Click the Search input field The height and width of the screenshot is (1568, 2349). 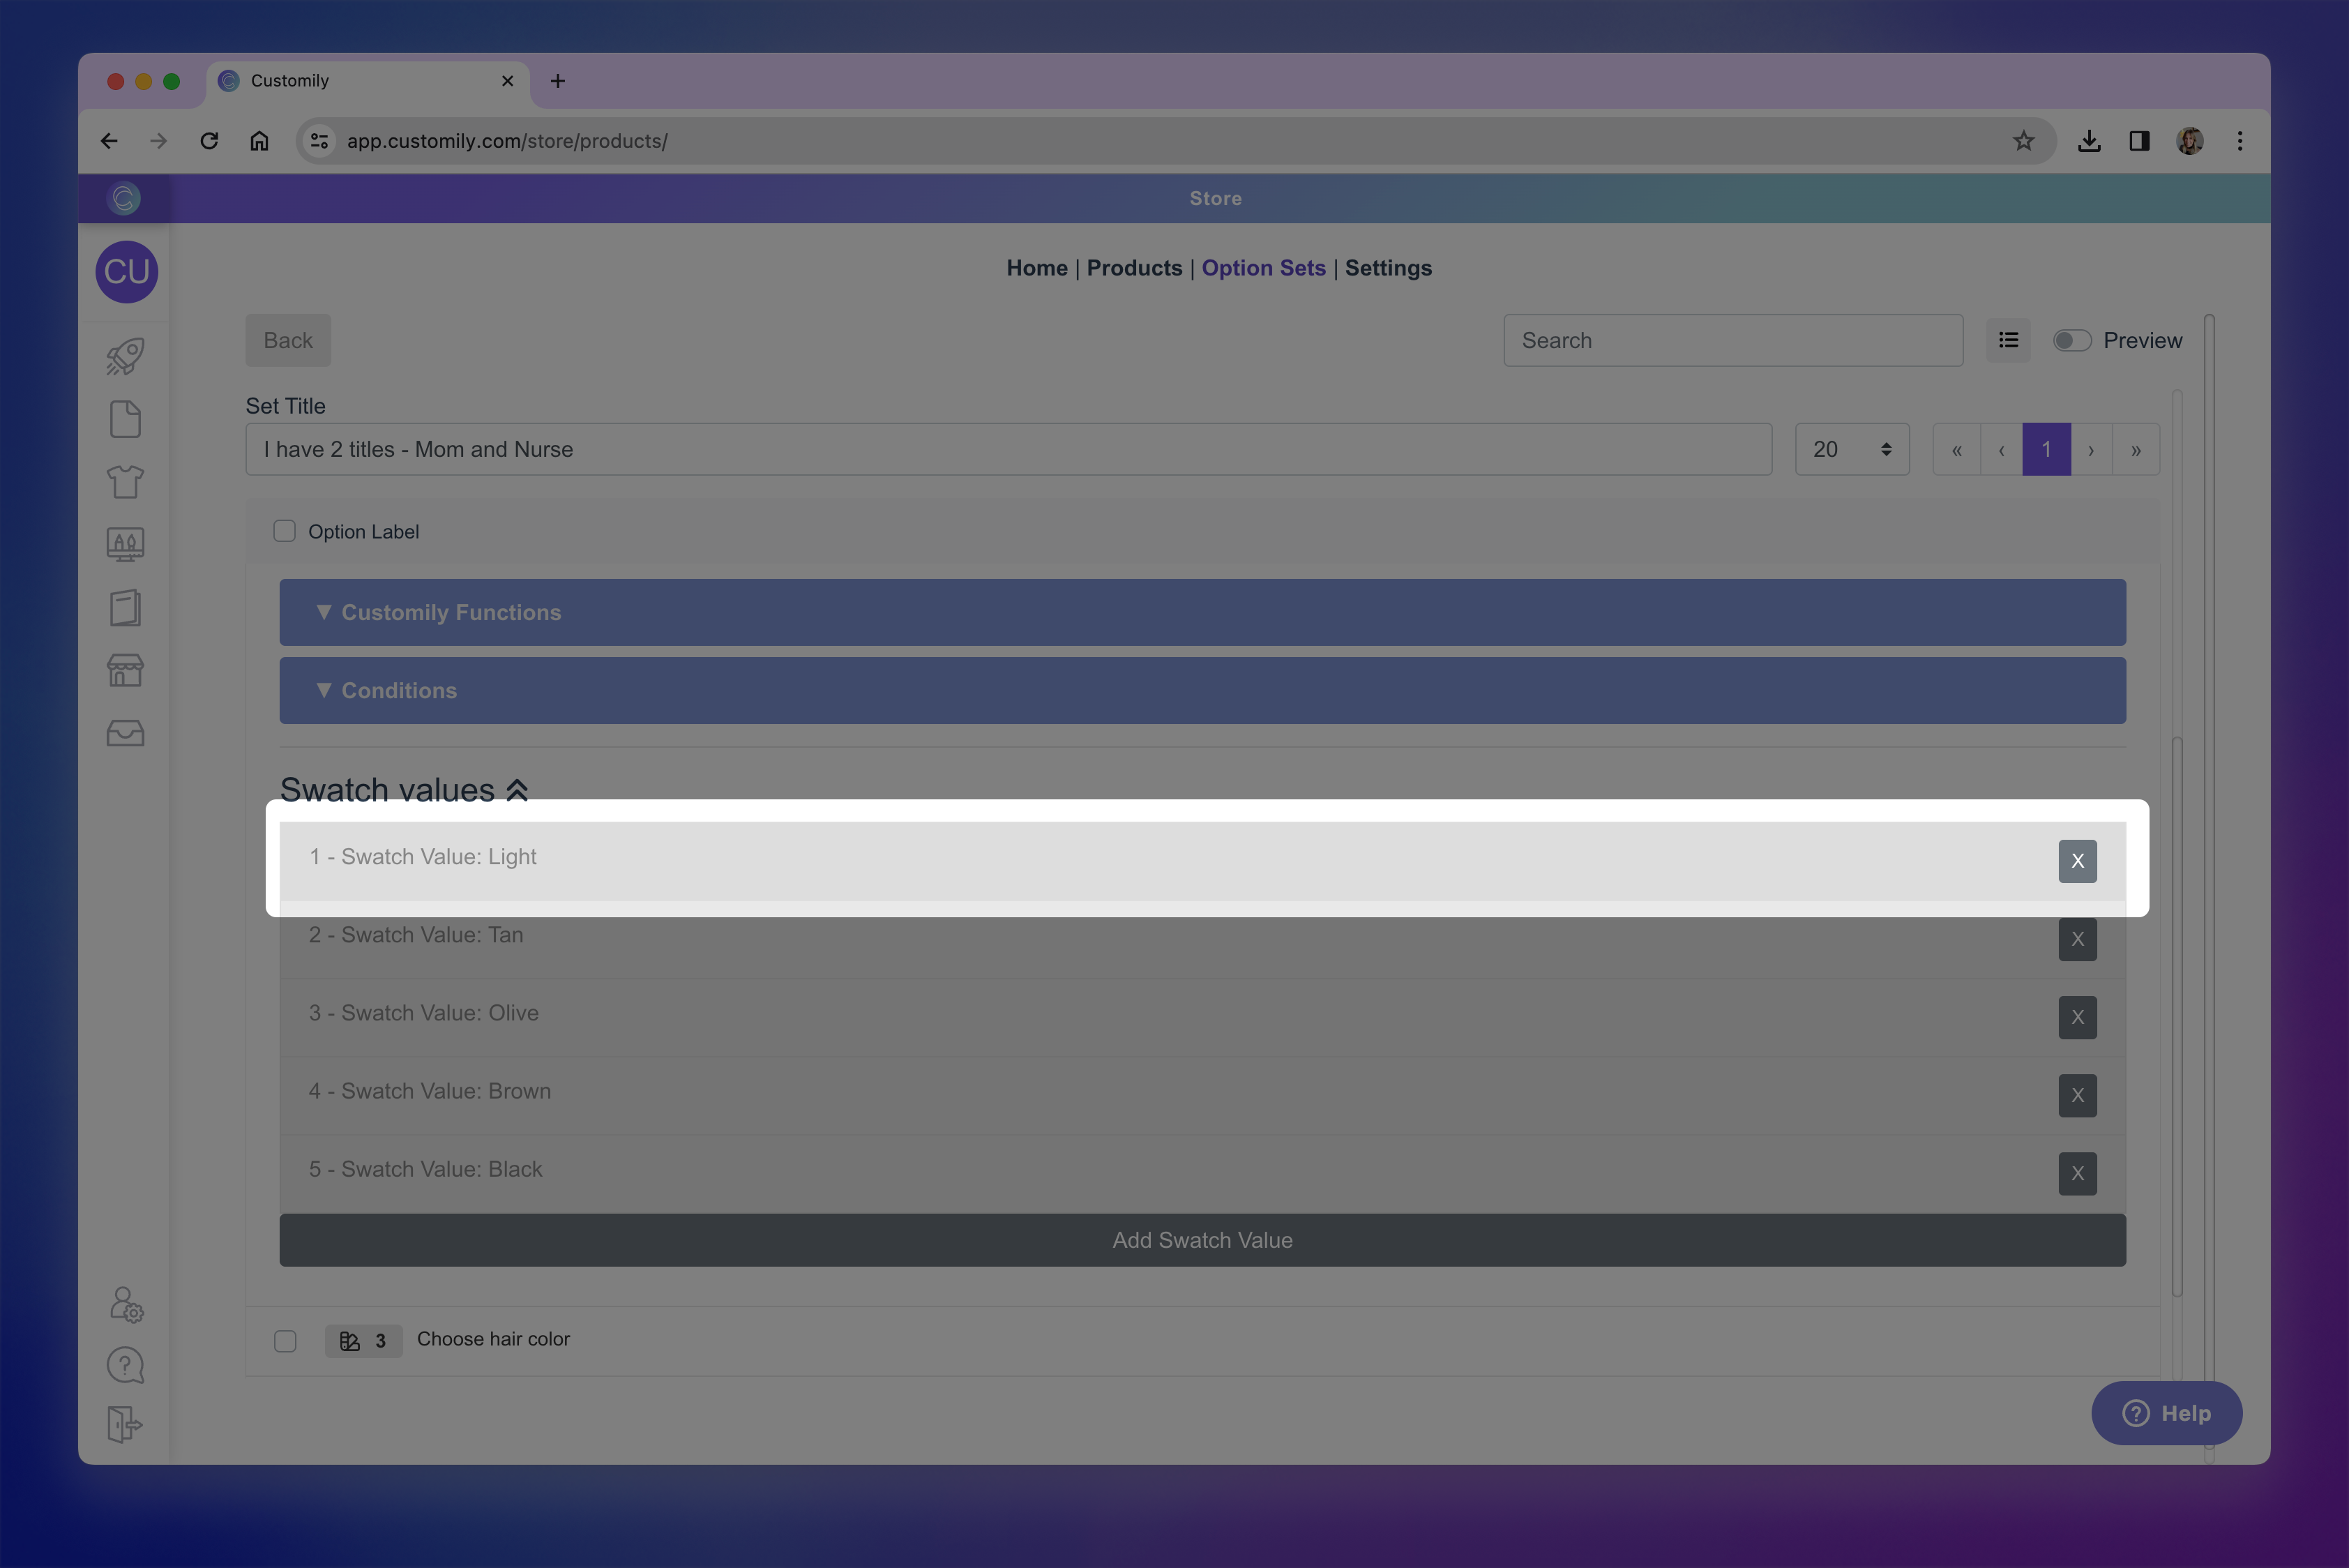coord(1733,340)
